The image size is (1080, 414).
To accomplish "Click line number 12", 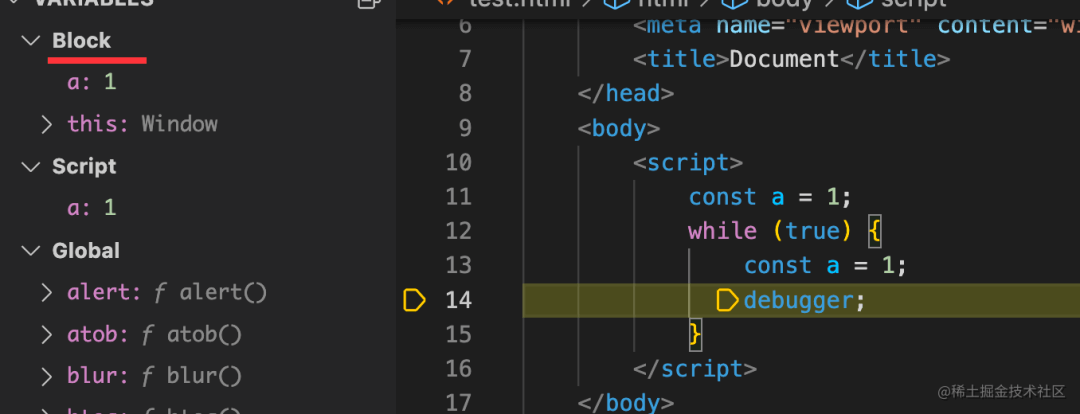I will click(458, 231).
